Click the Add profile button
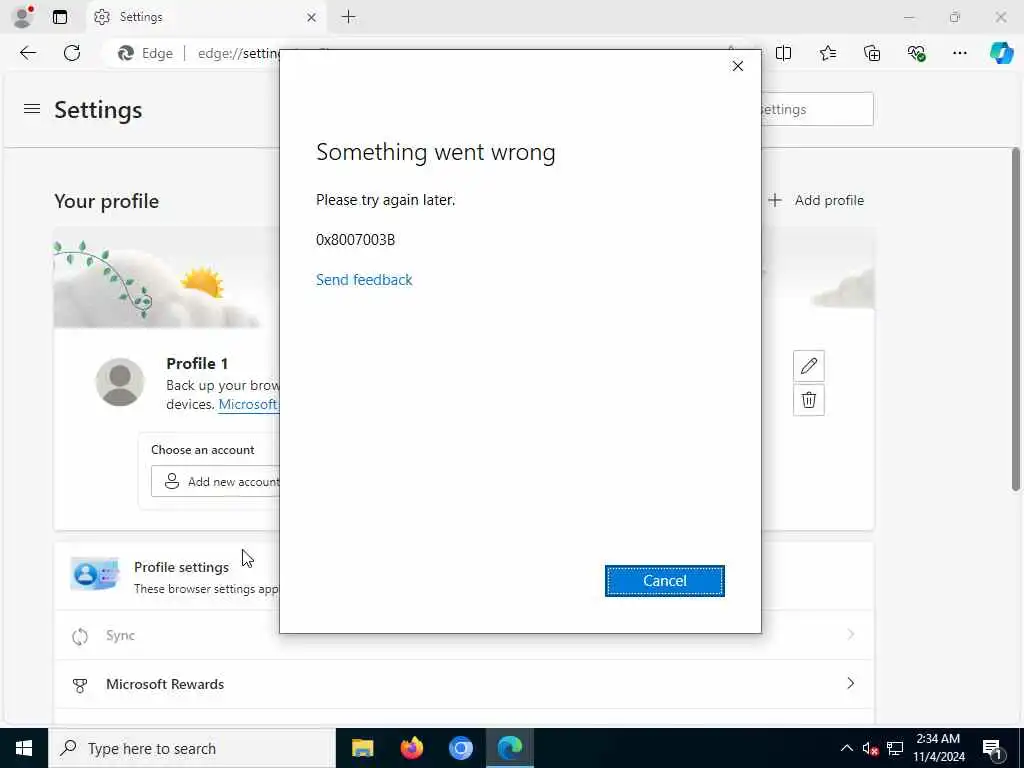1024x768 pixels. (816, 200)
